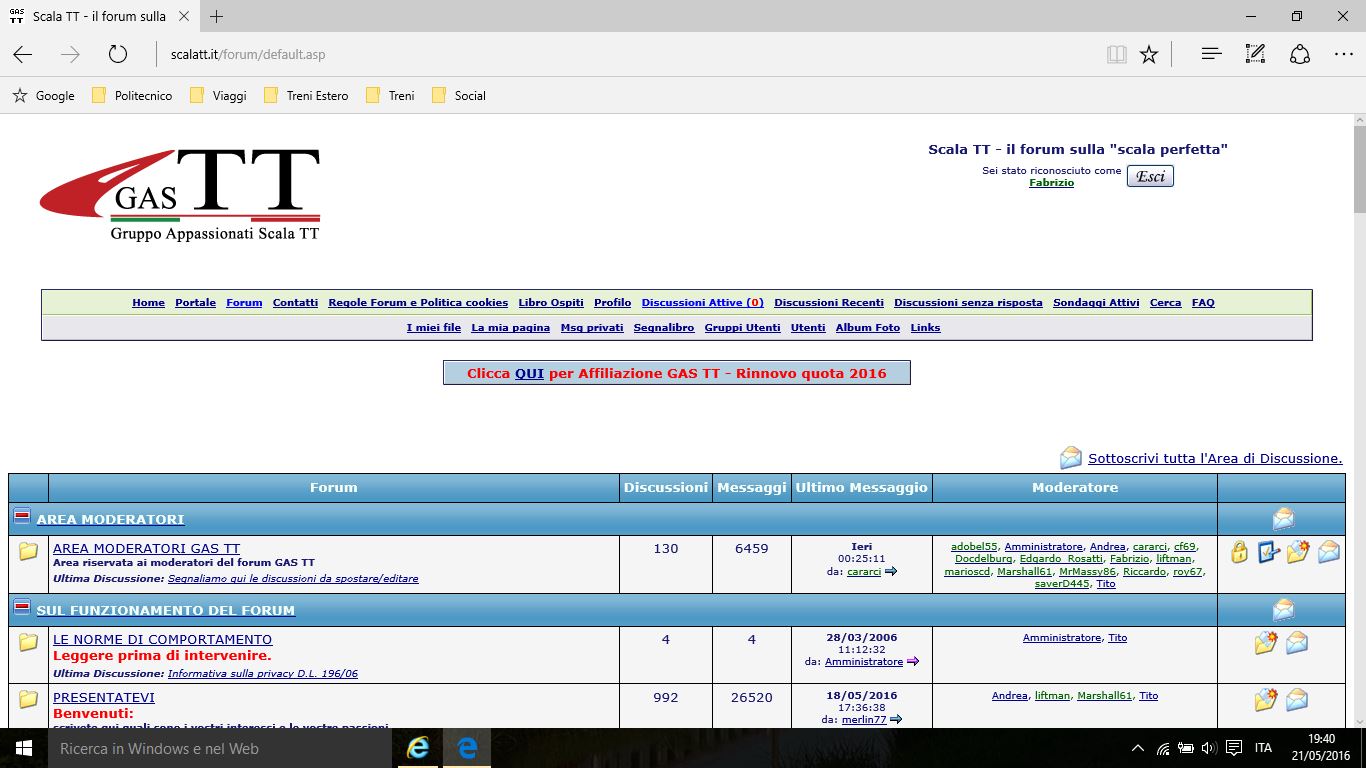Reload the page with the refresh icon

click(x=118, y=55)
